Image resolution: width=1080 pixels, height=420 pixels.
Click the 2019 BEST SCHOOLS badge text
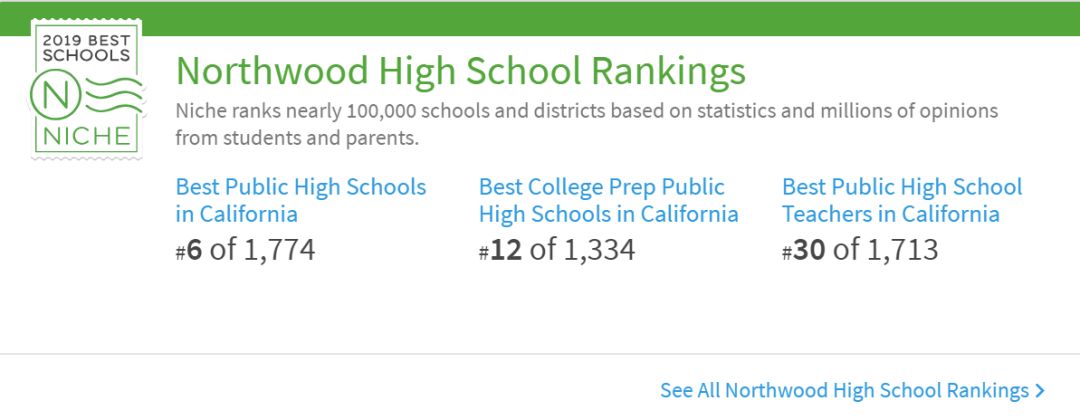coord(87,48)
